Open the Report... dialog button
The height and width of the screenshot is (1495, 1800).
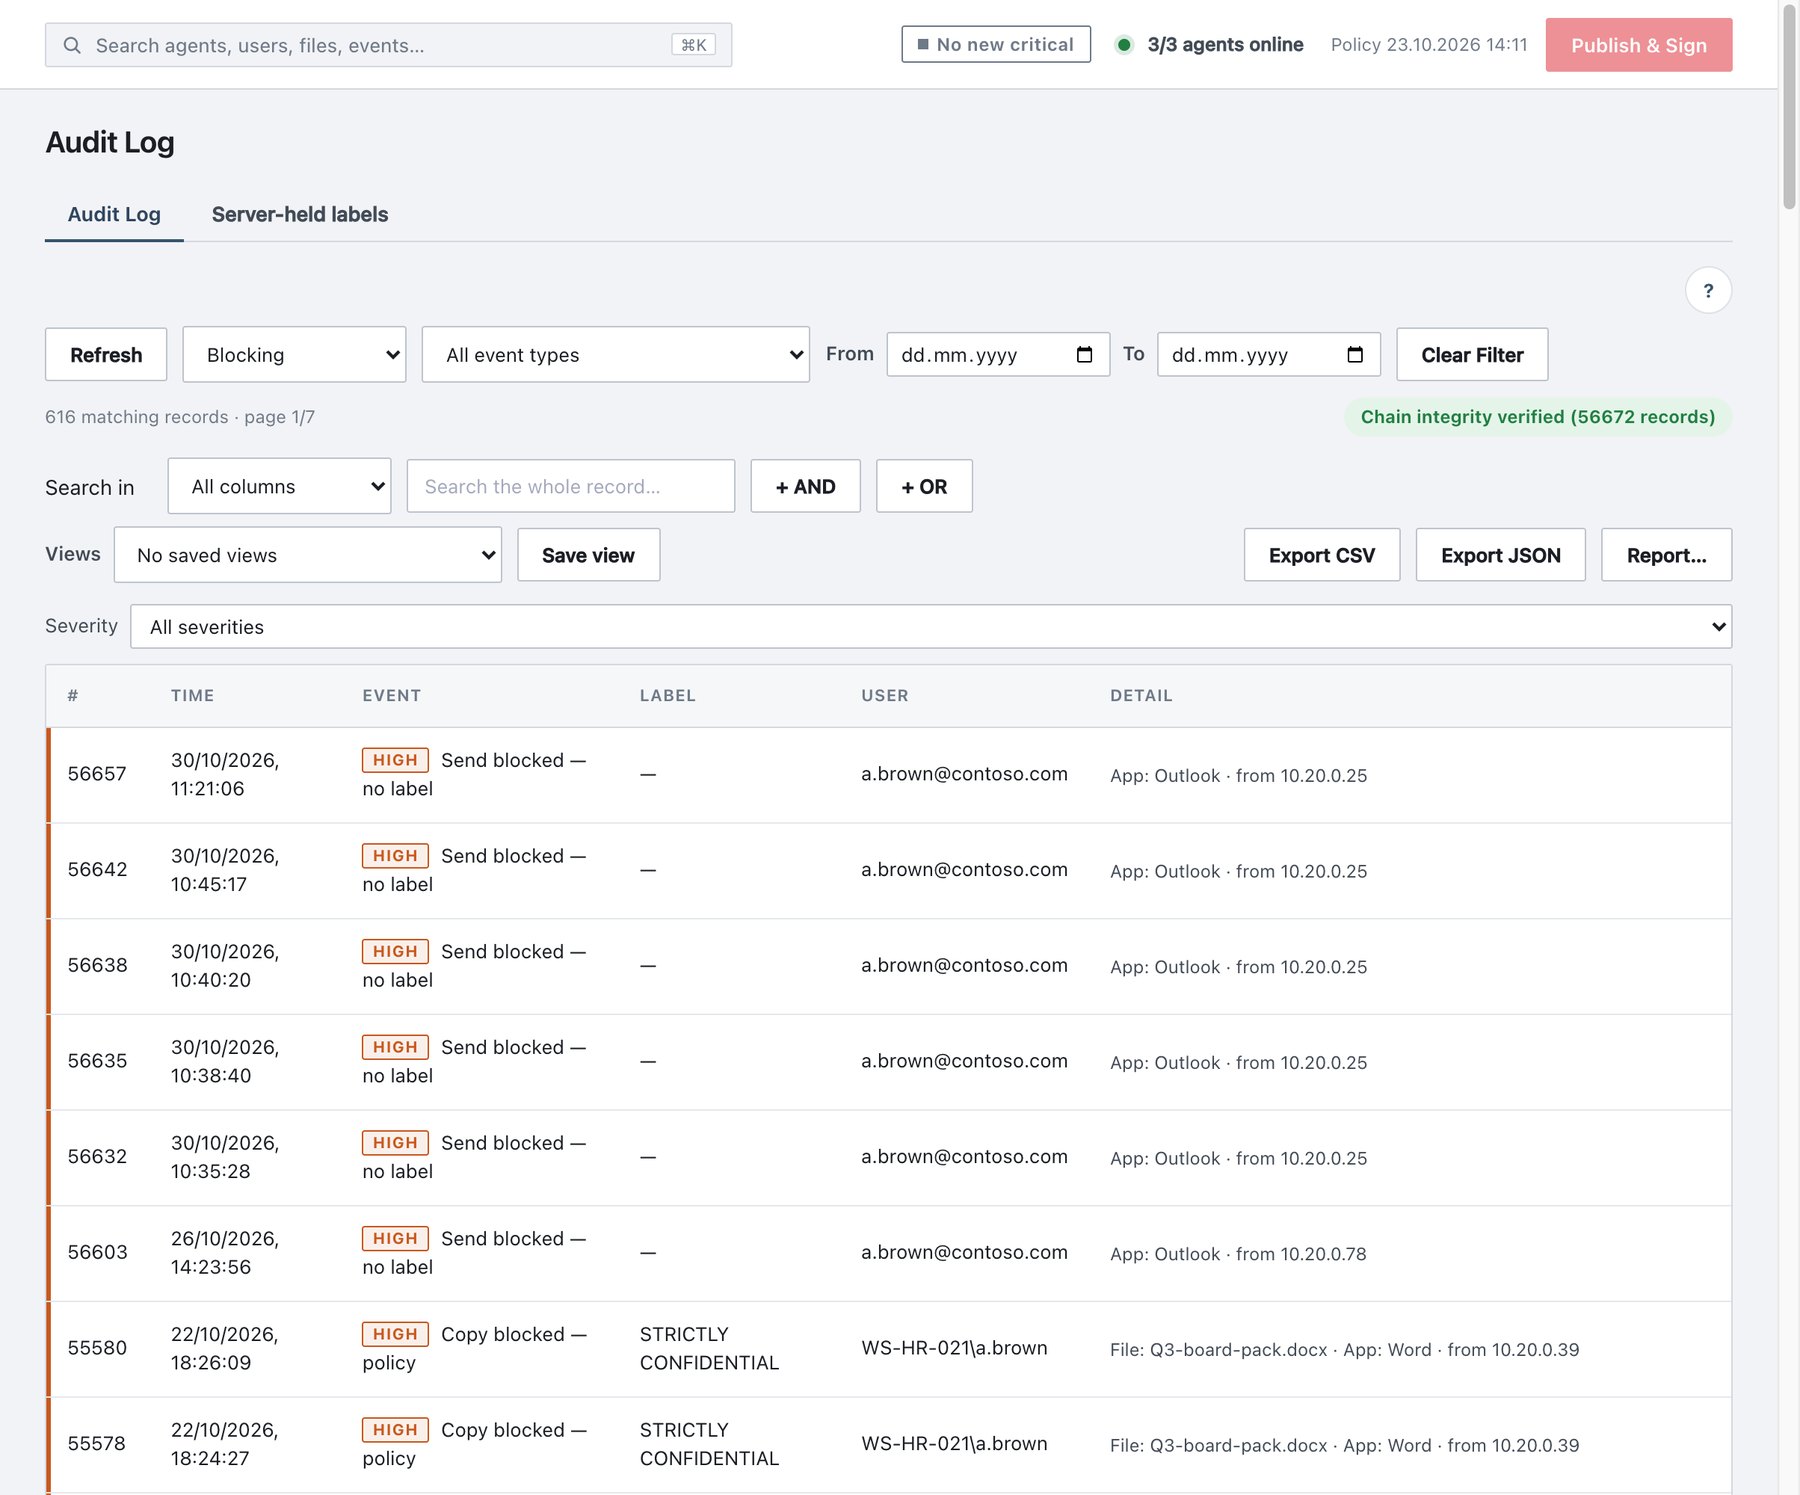point(1667,555)
